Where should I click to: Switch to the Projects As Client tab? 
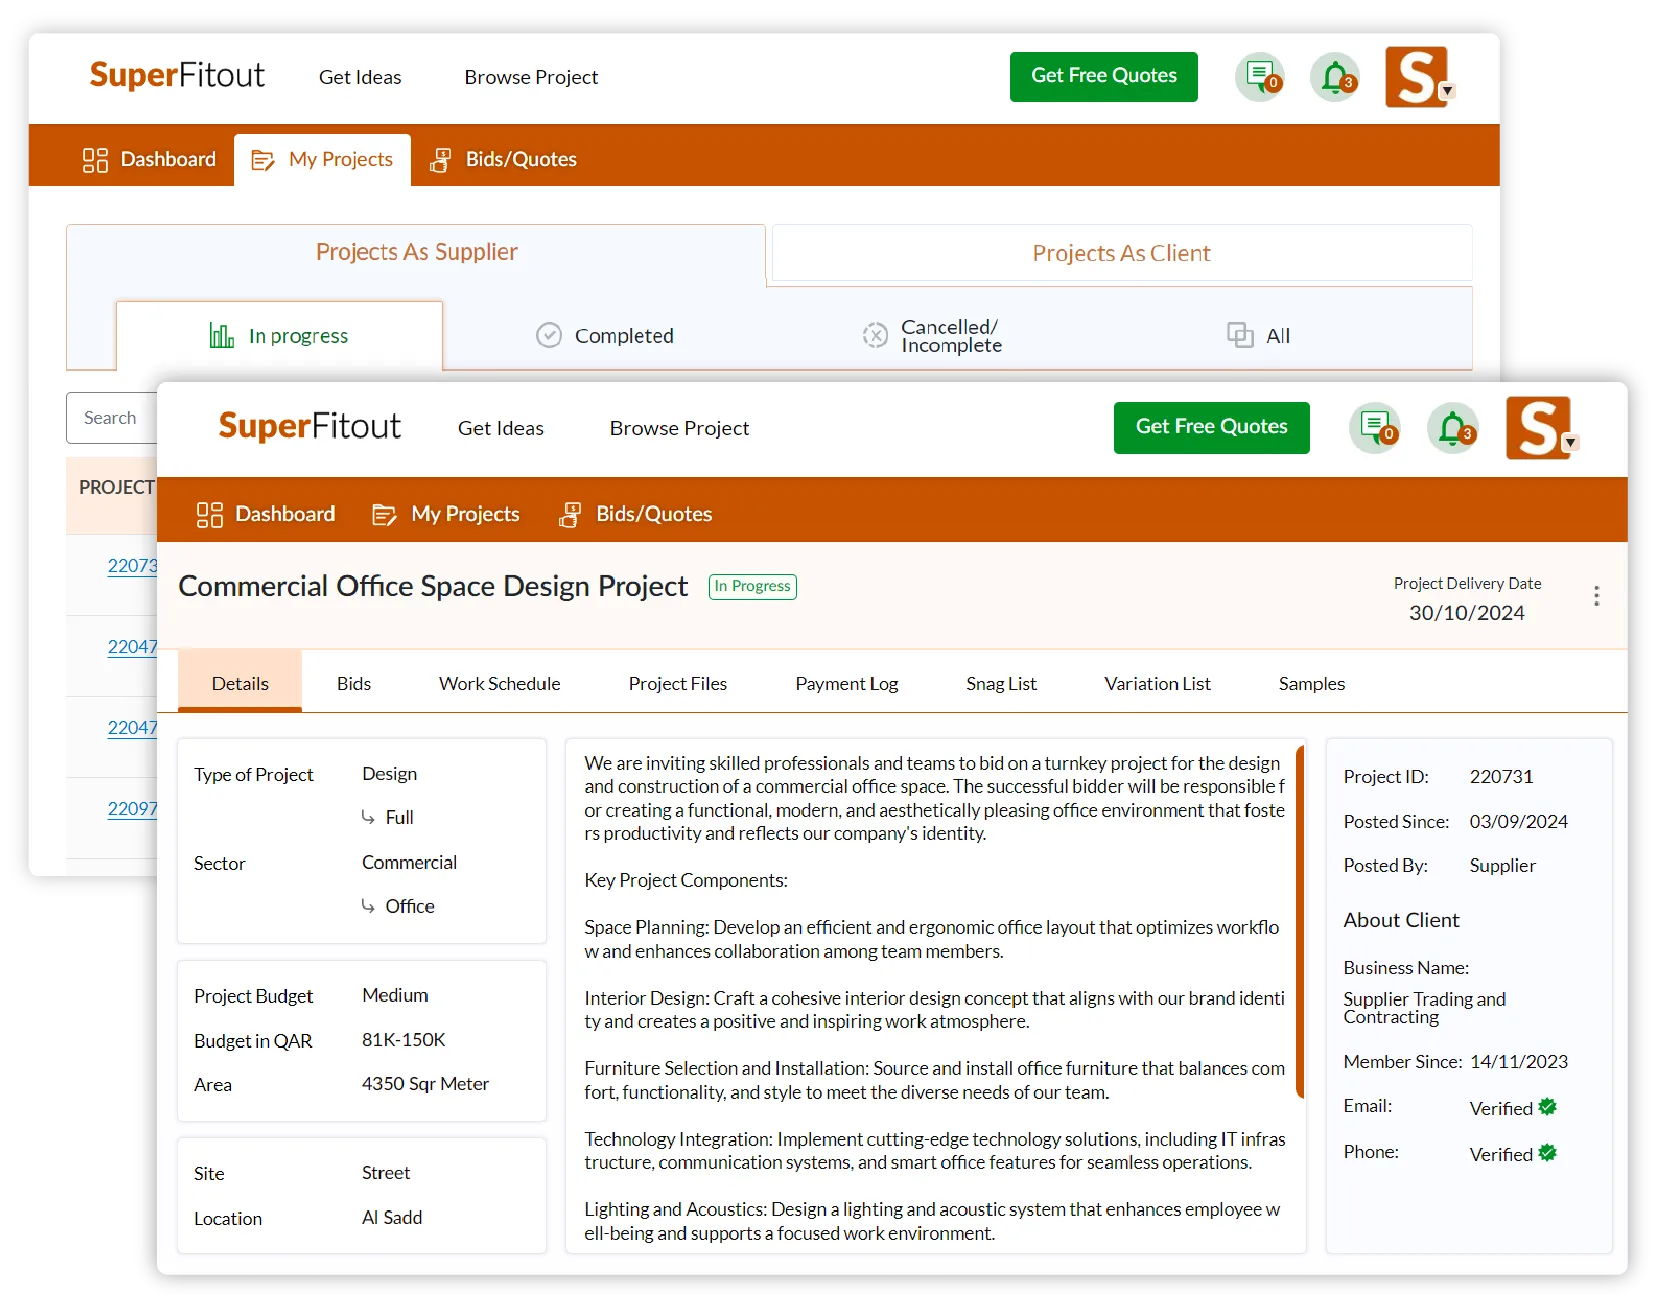coord(1120,253)
